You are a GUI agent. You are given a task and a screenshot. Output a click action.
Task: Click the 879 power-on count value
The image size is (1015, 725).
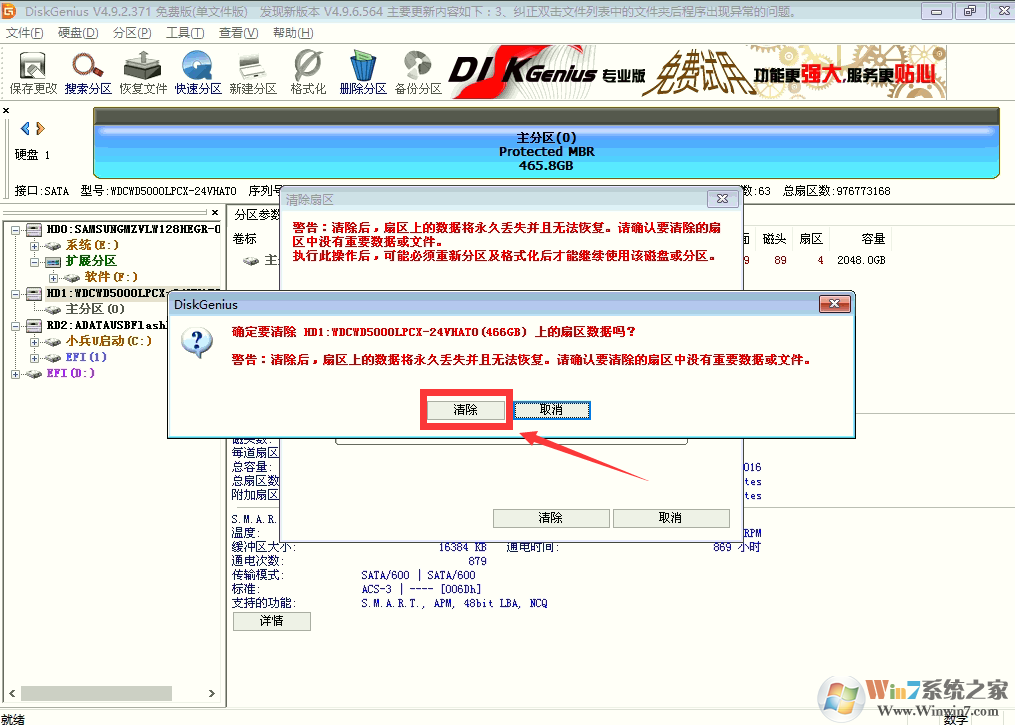[x=477, y=561]
